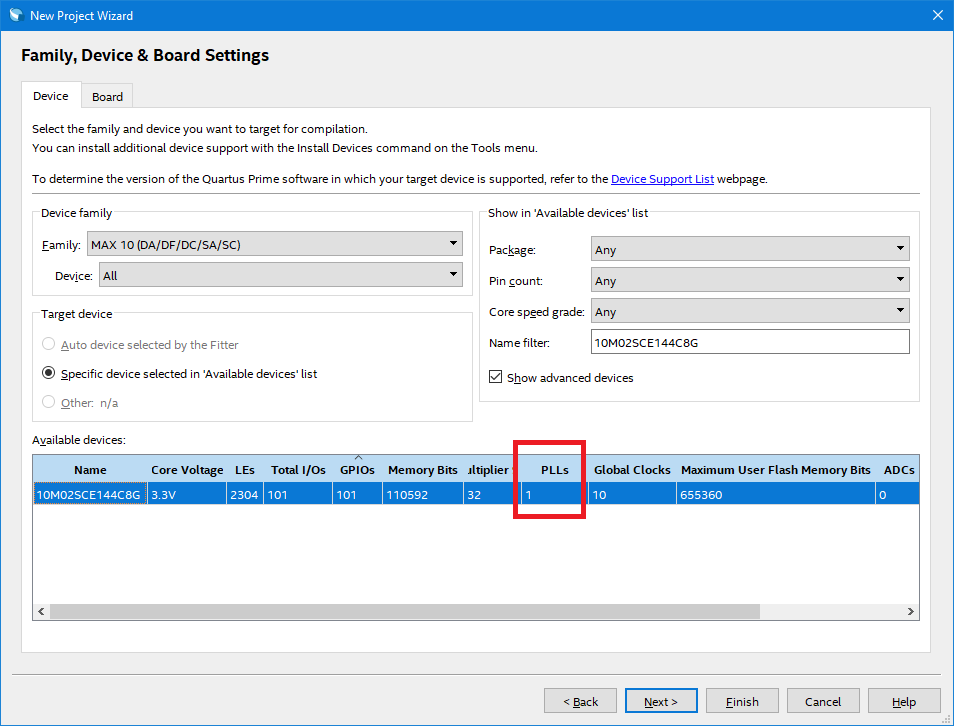Open the Pin count dropdown
The height and width of the screenshot is (726, 954).
749,281
